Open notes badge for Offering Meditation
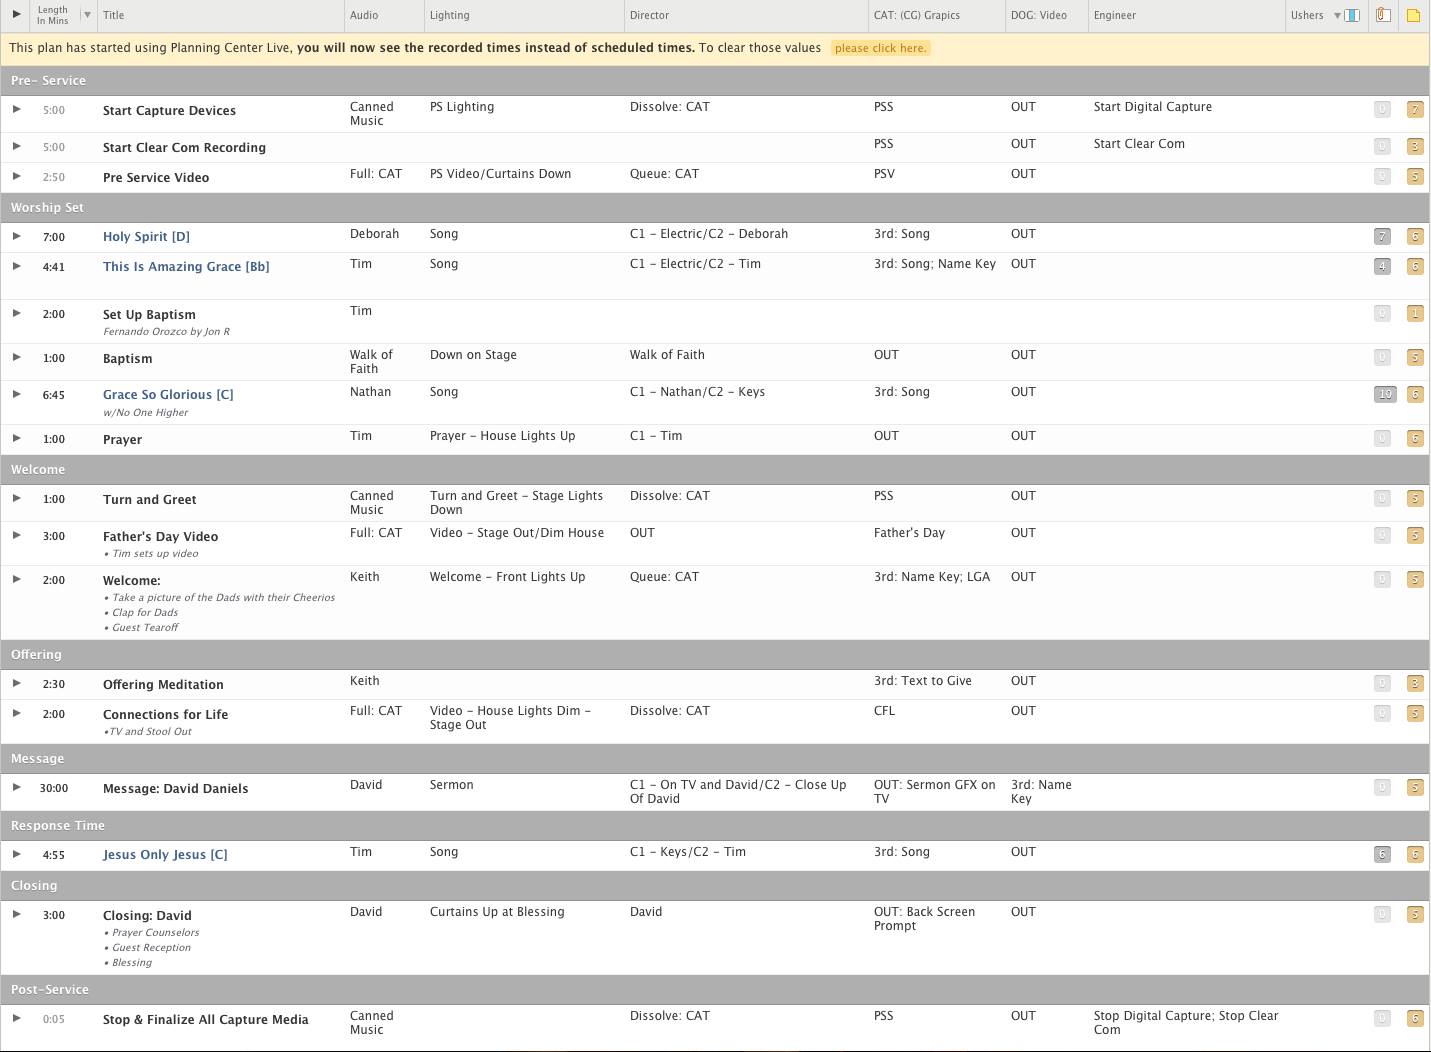1431x1052 pixels. coord(1415,683)
